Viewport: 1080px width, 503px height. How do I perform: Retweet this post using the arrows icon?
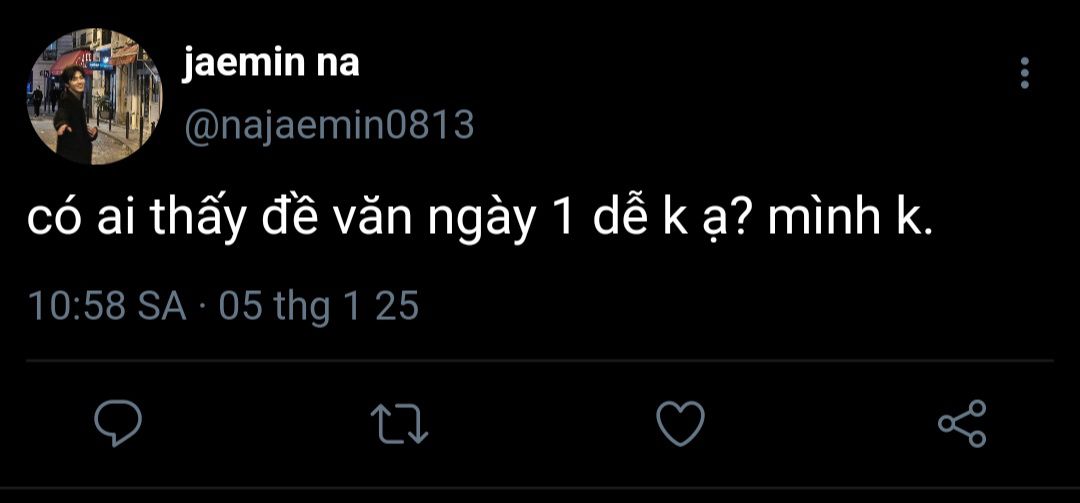399,423
